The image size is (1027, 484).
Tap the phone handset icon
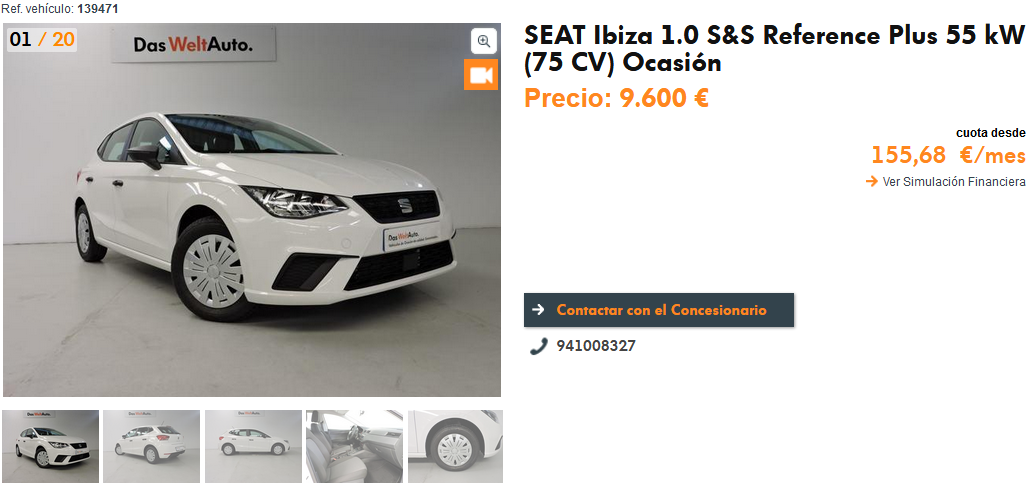[538, 346]
